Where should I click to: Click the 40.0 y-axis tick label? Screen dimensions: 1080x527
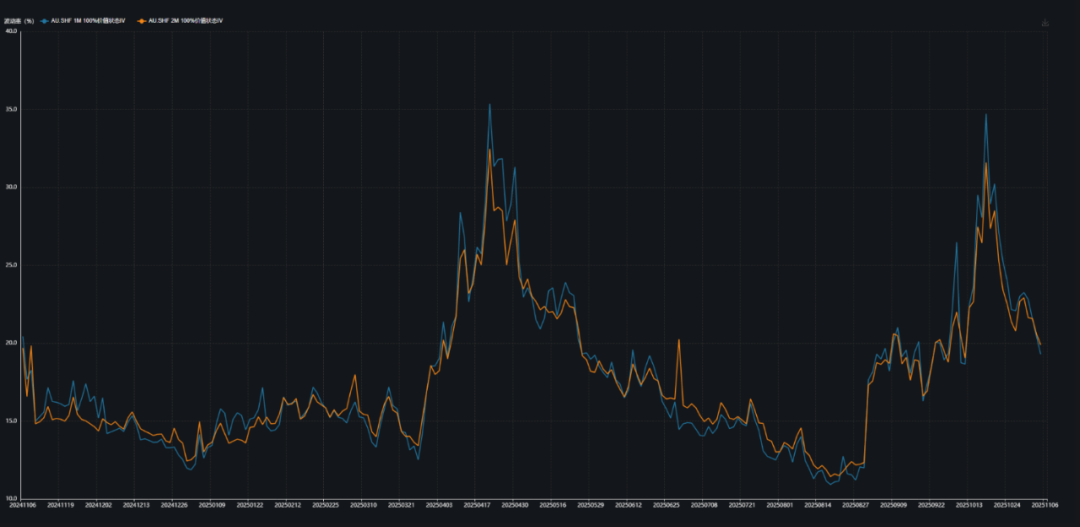(12, 31)
